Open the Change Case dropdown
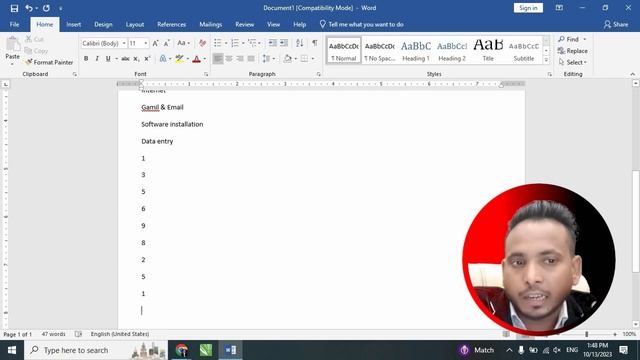Screen dimensions: 640x360 pyautogui.click(x=184, y=43)
